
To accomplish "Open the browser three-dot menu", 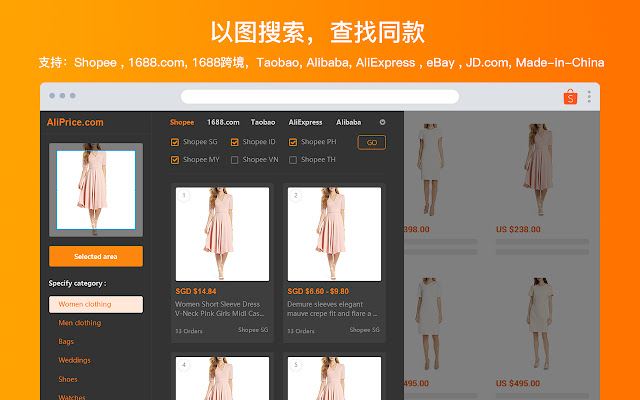I will (x=589, y=97).
